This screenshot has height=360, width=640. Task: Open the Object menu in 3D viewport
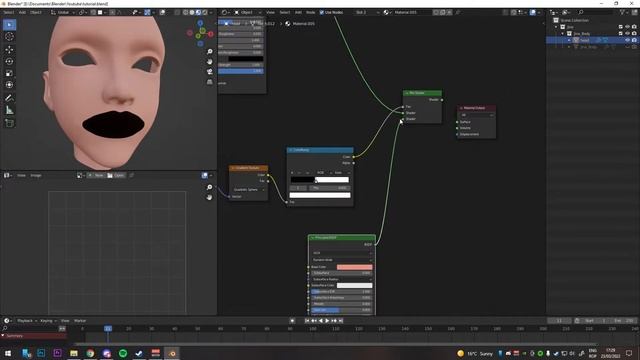click(x=36, y=13)
